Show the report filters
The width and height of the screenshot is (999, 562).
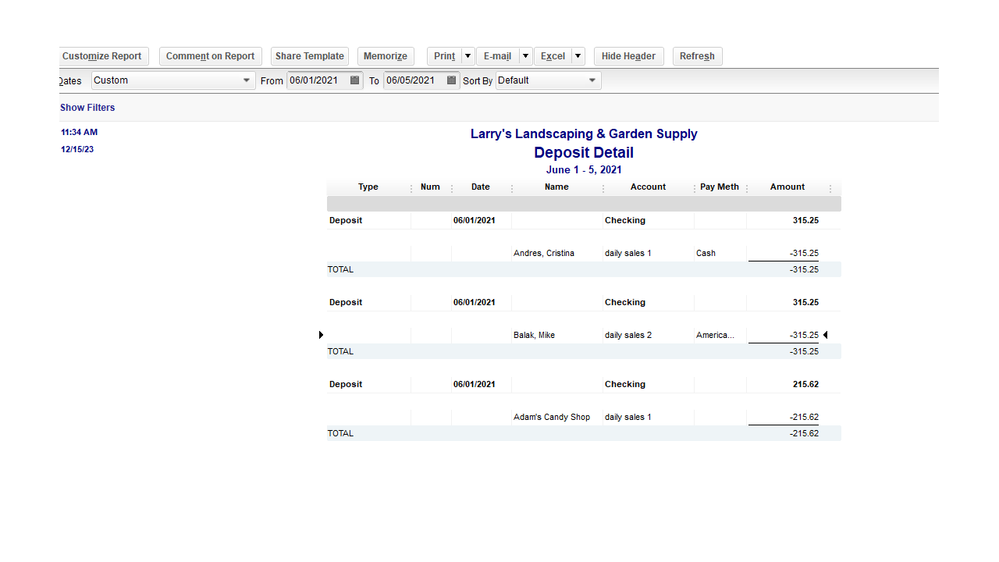pyautogui.click(x=87, y=108)
